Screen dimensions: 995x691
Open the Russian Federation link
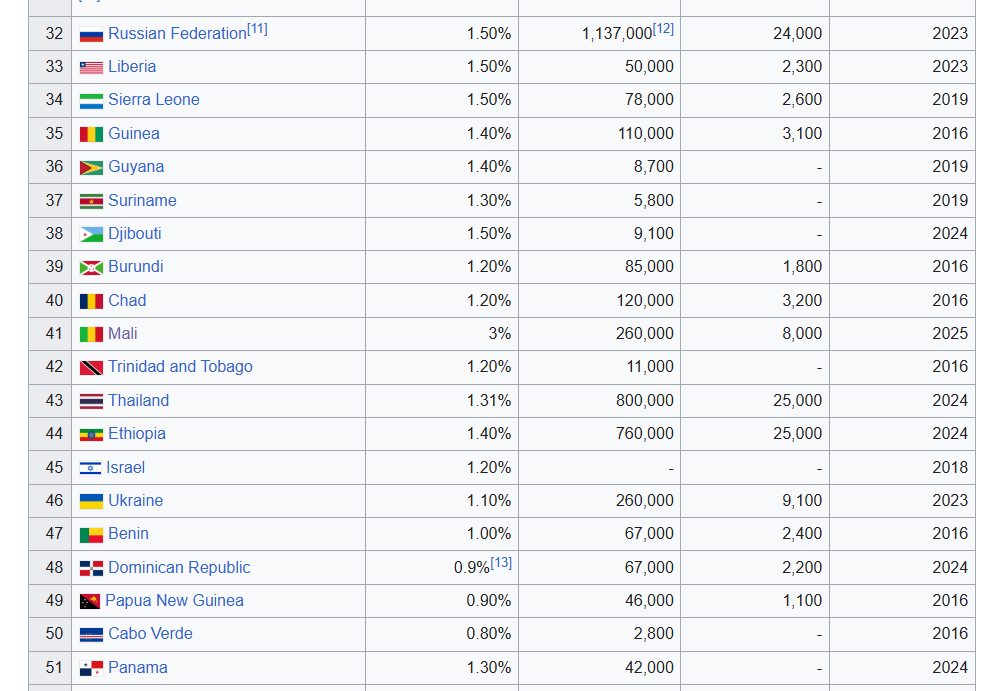pos(177,34)
